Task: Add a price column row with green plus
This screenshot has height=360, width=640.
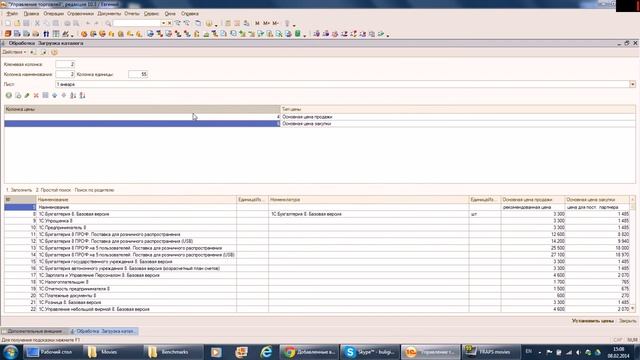Action: [x=9, y=96]
